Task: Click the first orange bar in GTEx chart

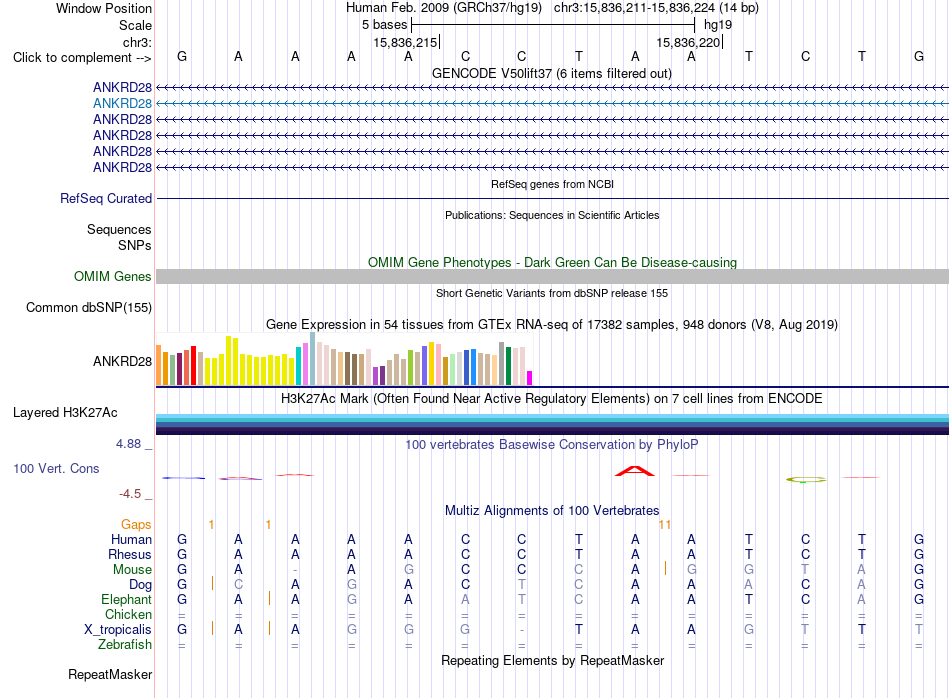Action: [159, 365]
